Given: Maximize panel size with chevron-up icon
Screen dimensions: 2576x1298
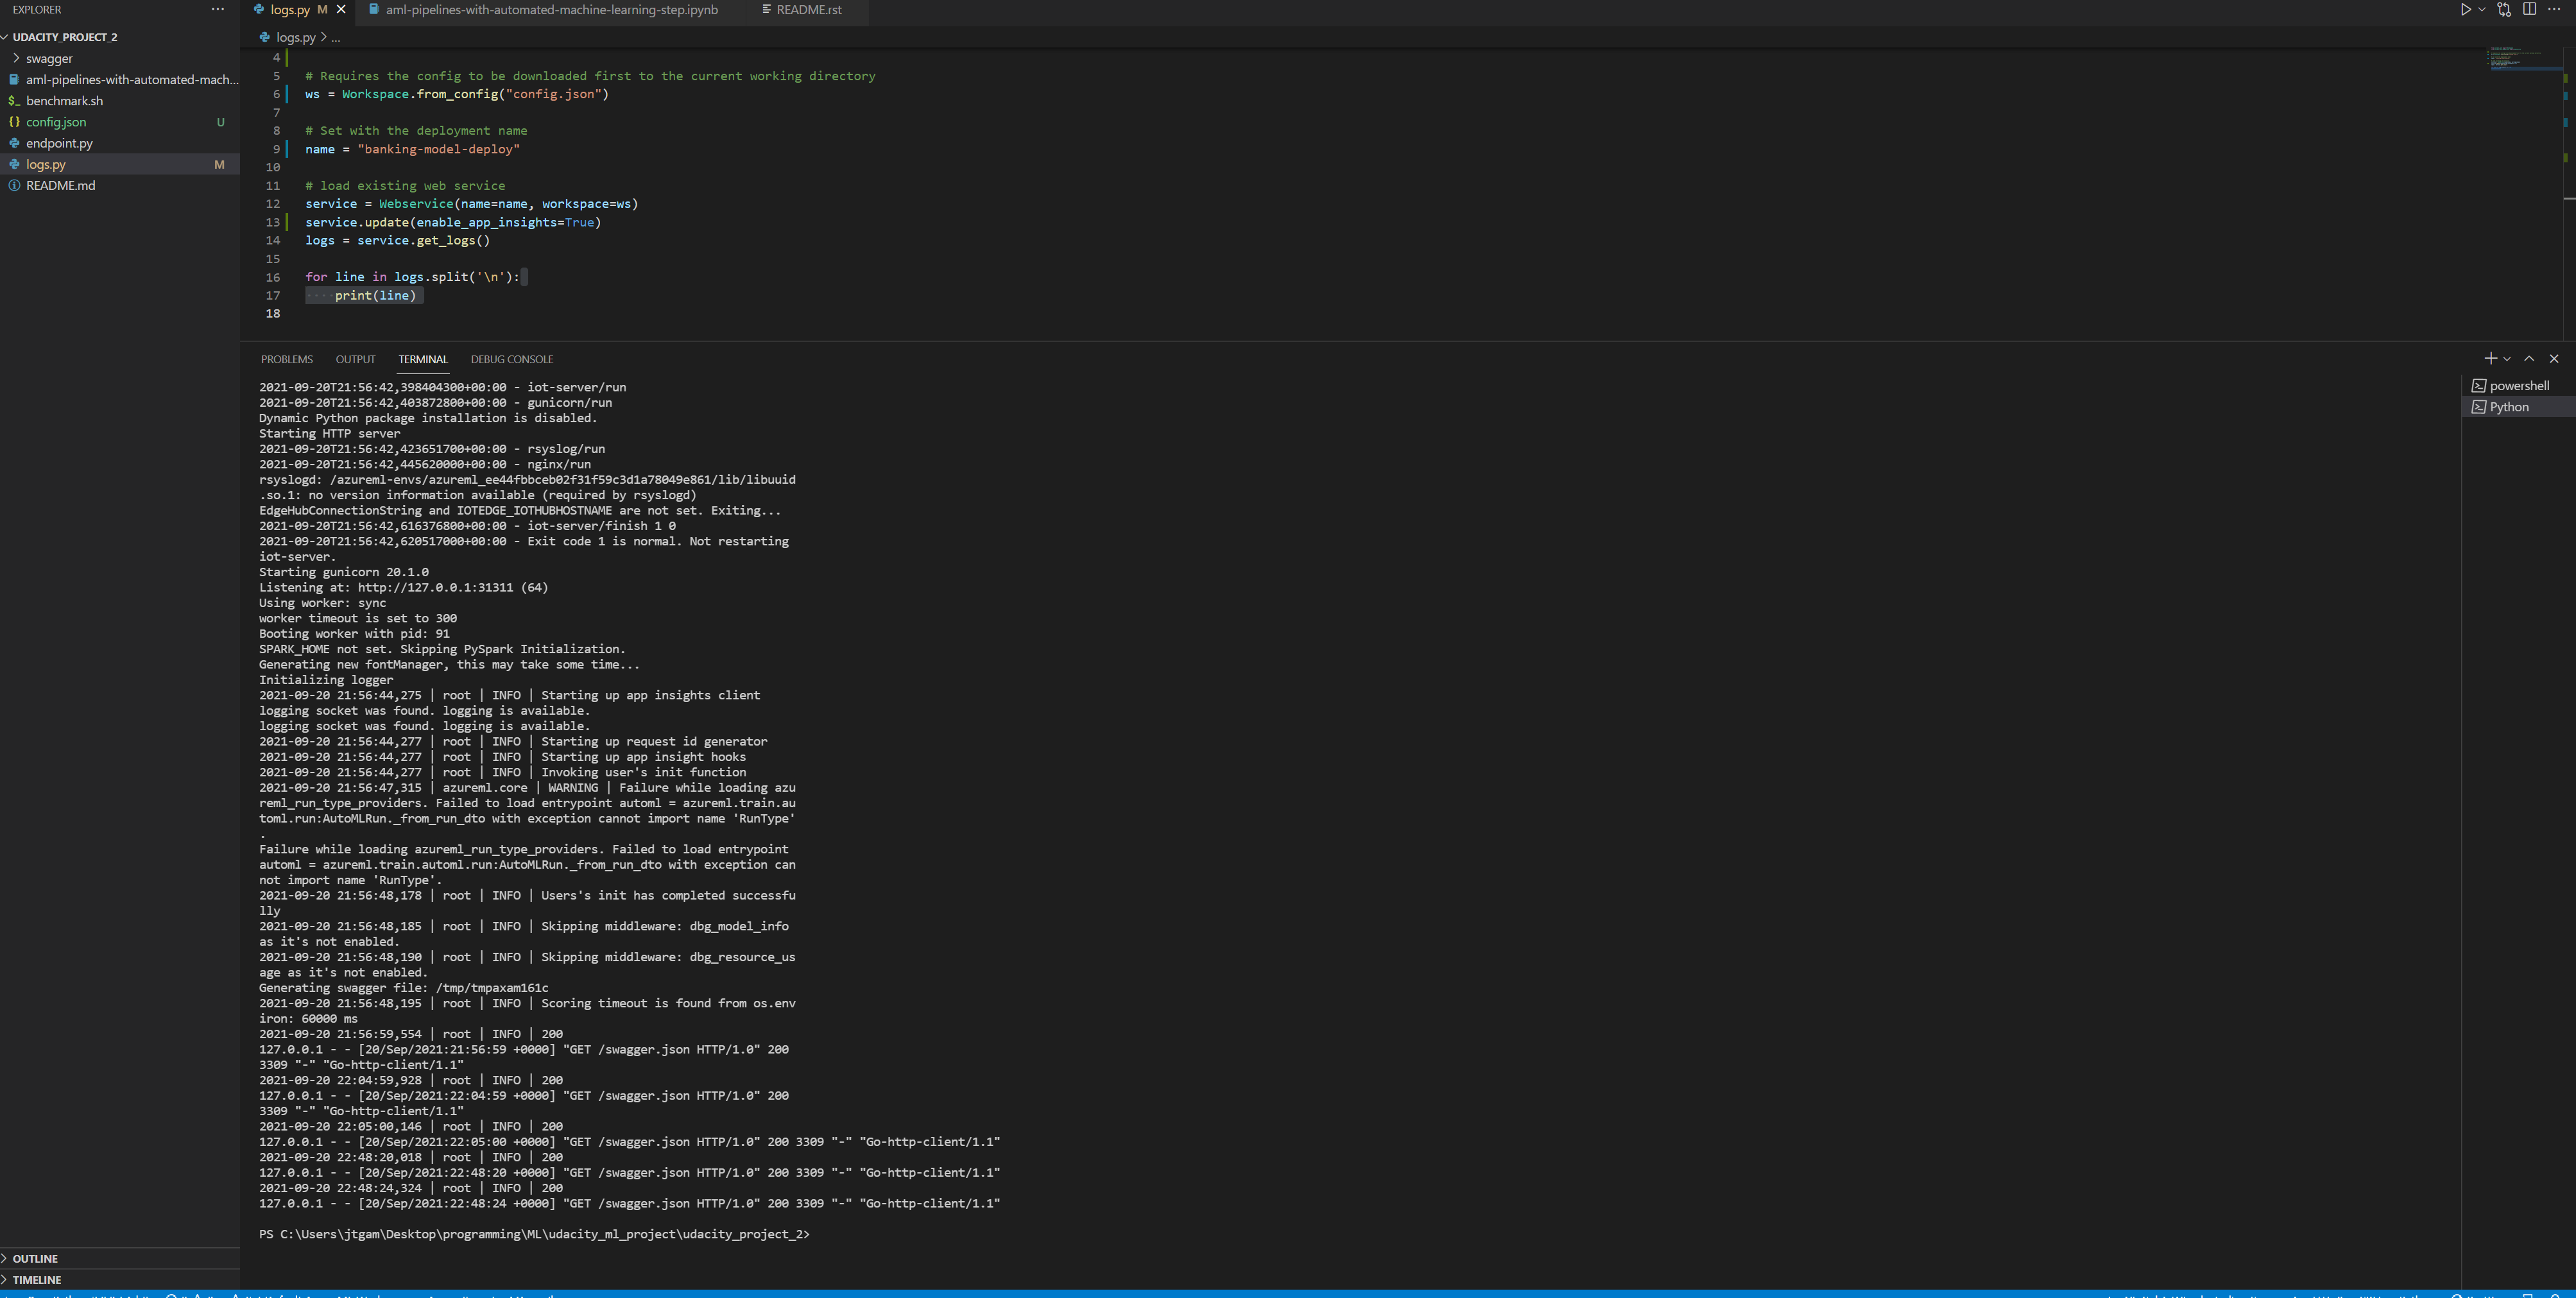Looking at the screenshot, I should [x=2528, y=358].
